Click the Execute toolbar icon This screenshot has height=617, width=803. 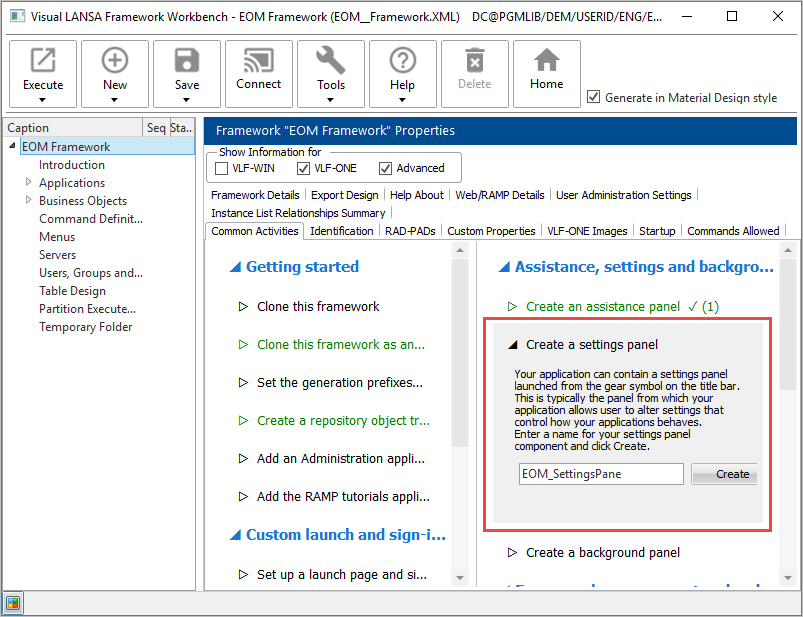[x=43, y=60]
